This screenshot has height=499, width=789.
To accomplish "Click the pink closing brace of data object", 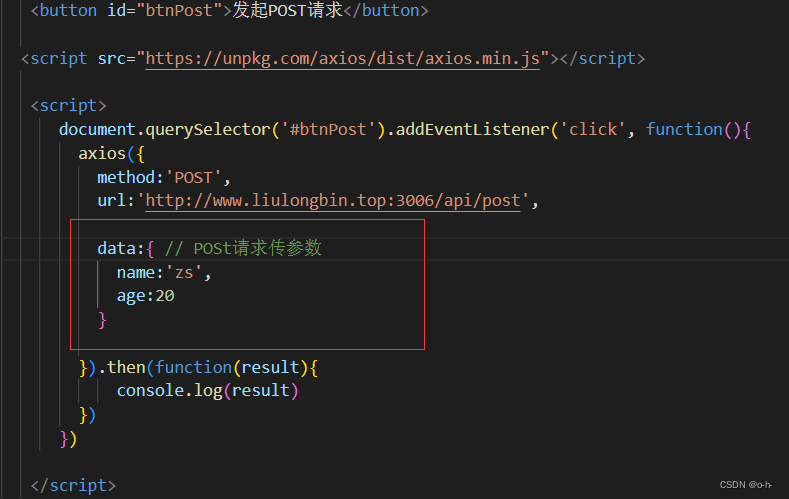I will (x=103, y=320).
